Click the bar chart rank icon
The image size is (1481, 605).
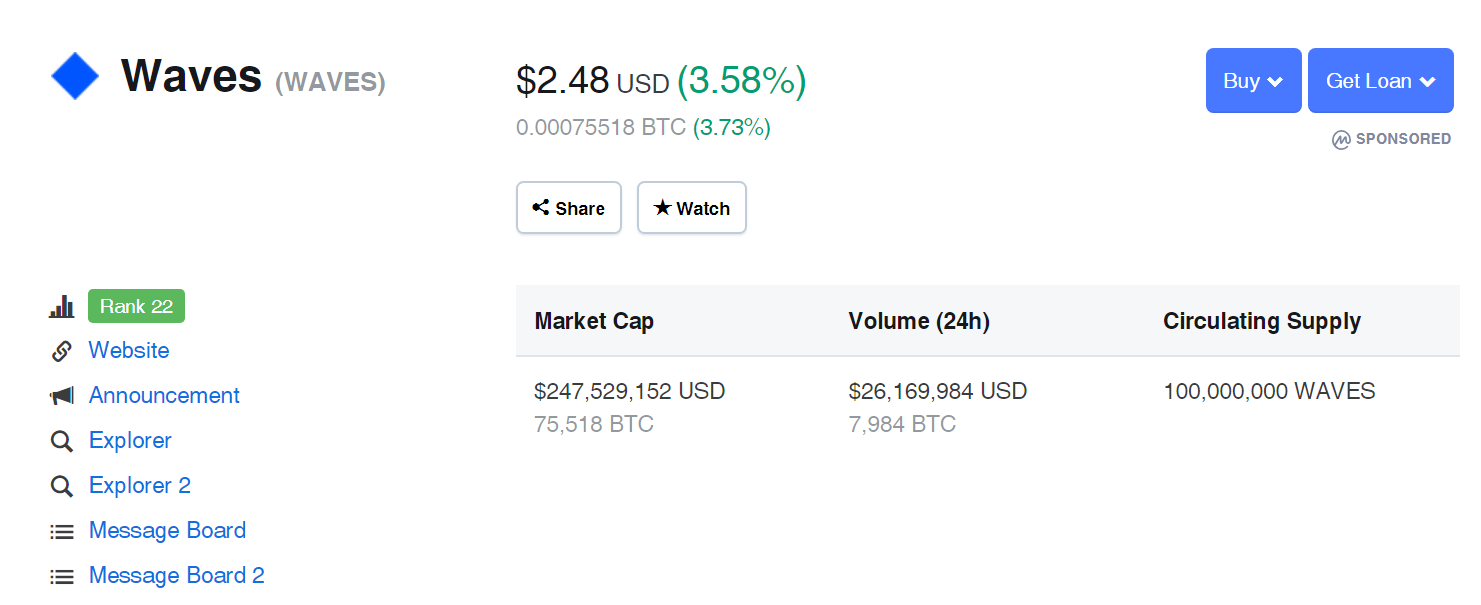pyautogui.click(x=62, y=307)
